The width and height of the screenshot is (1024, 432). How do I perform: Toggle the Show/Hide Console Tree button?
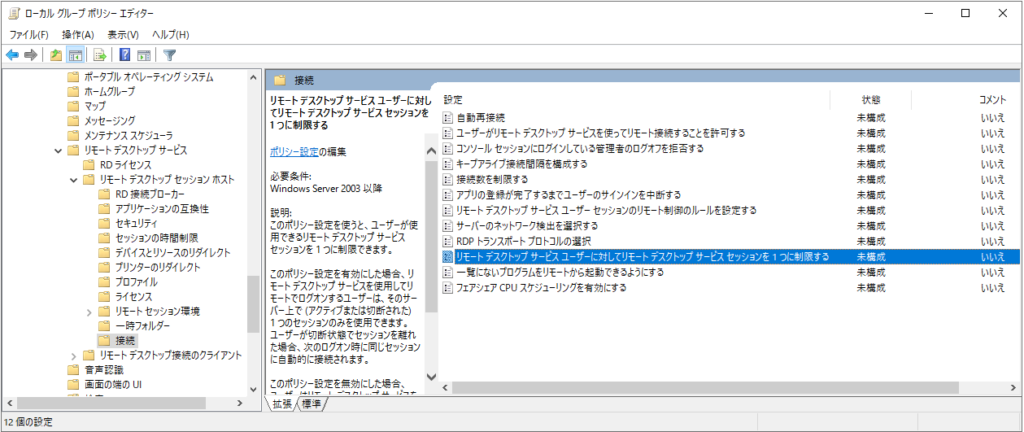[x=75, y=55]
